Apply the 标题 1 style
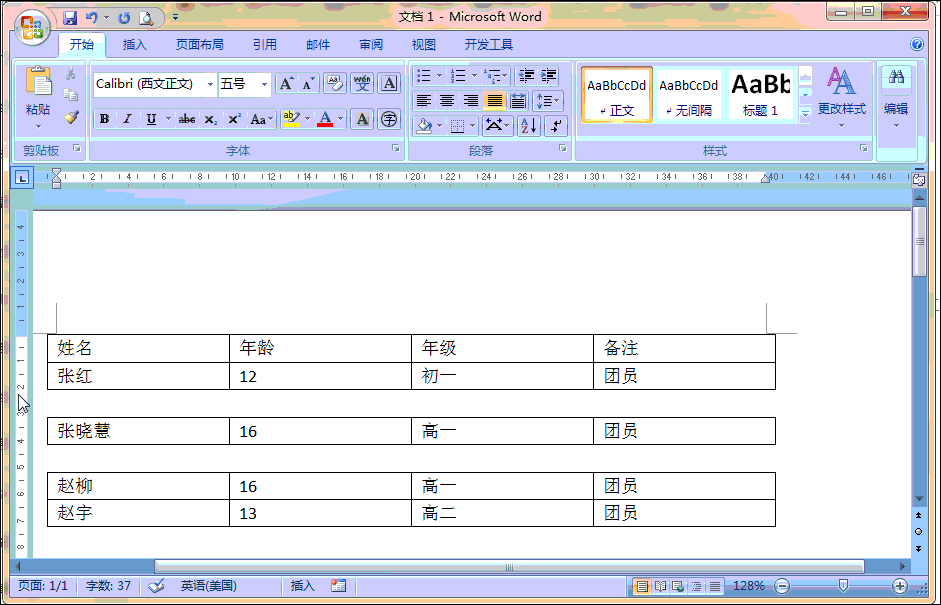This screenshot has height=605, width=941. tap(761, 94)
